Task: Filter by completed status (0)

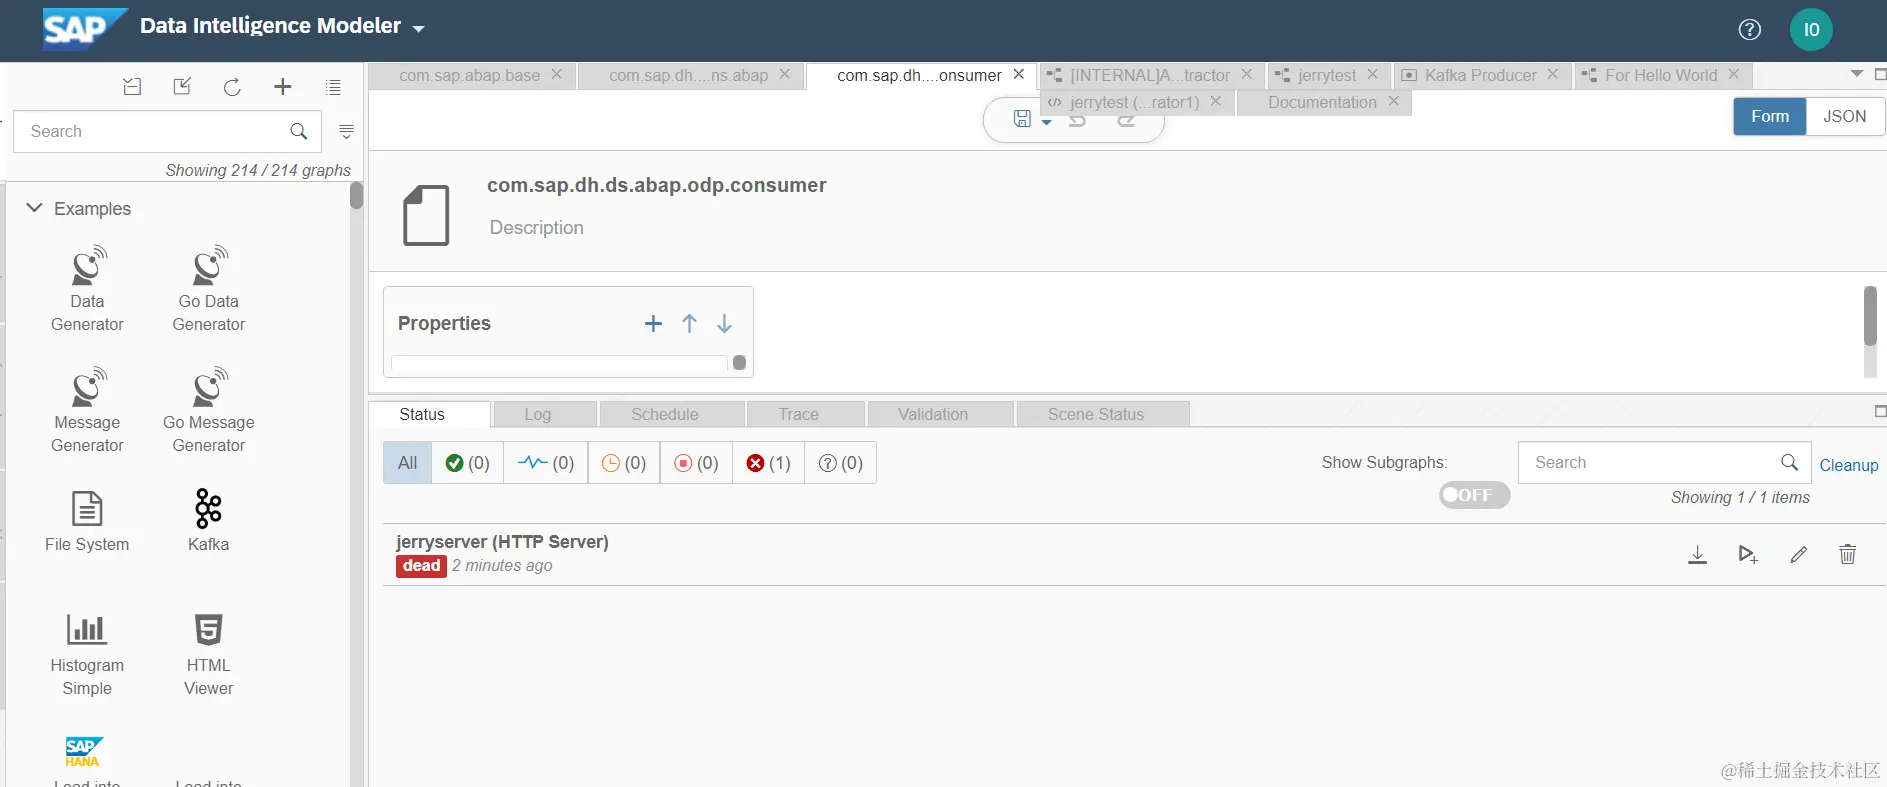Action: [467, 463]
